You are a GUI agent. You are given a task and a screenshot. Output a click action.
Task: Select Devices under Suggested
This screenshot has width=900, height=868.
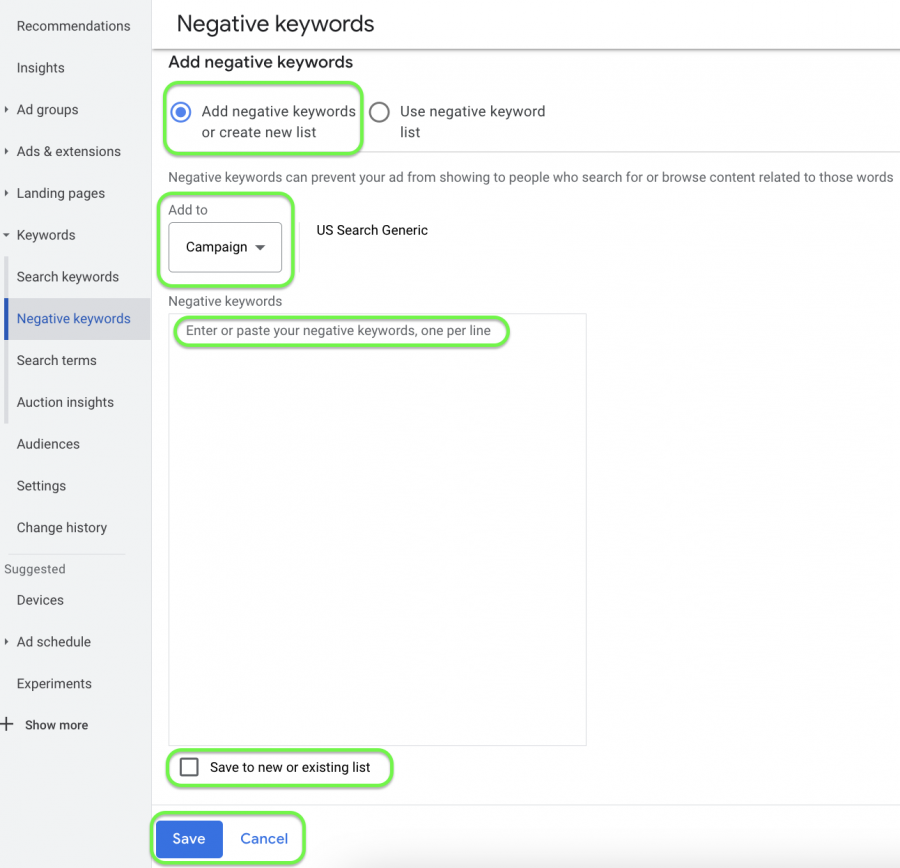click(x=39, y=599)
